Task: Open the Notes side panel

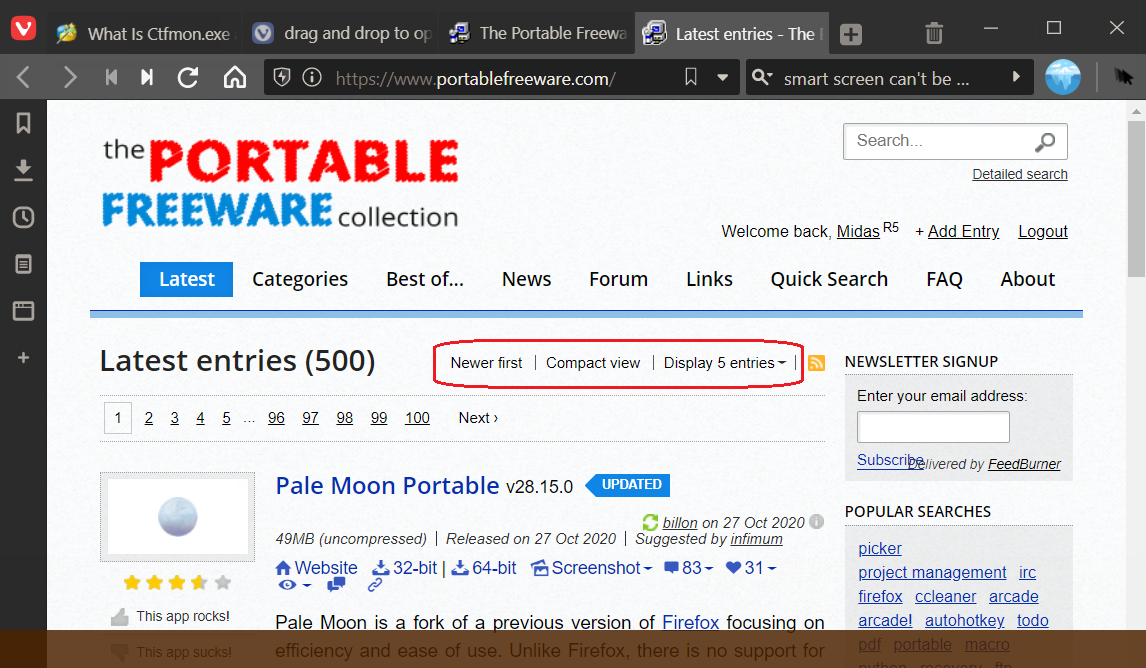Action: point(23,264)
